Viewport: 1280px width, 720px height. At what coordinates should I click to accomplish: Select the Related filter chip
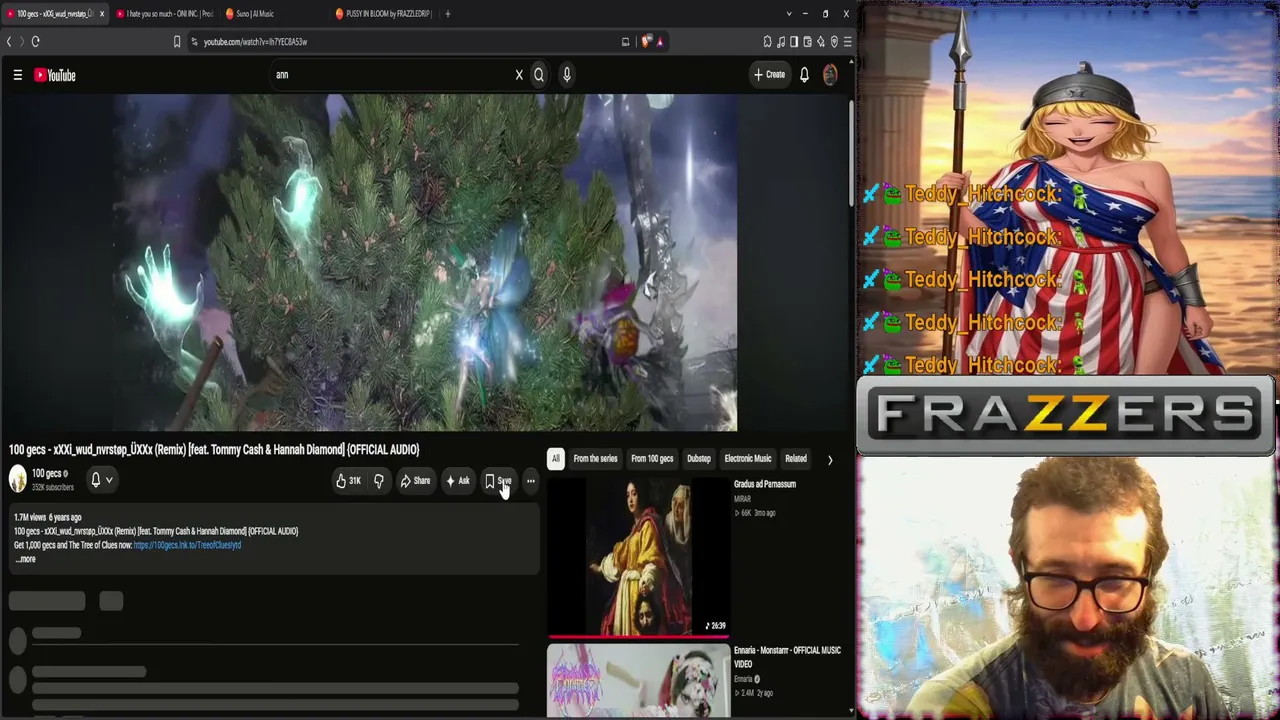click(x=796, y=459)
